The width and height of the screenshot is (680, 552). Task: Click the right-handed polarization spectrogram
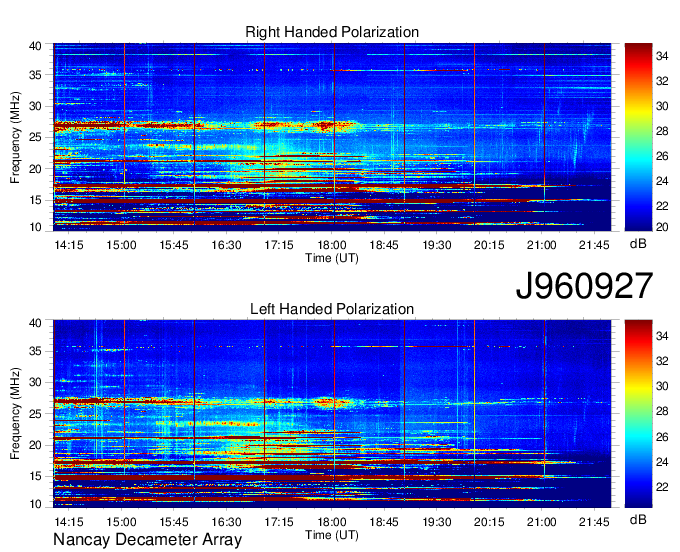pos(332,137)
